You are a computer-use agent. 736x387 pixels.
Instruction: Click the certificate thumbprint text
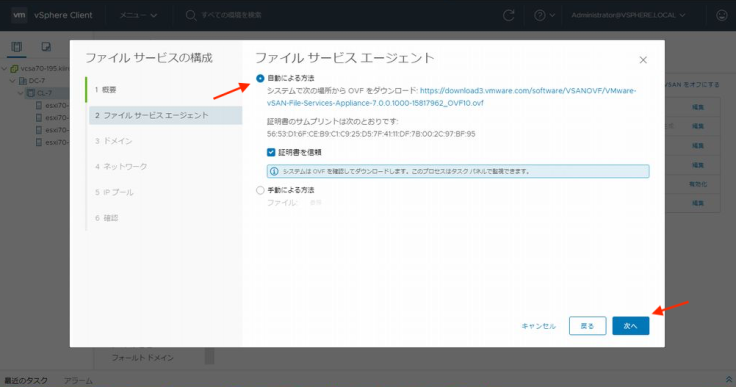tap(371, 134)
